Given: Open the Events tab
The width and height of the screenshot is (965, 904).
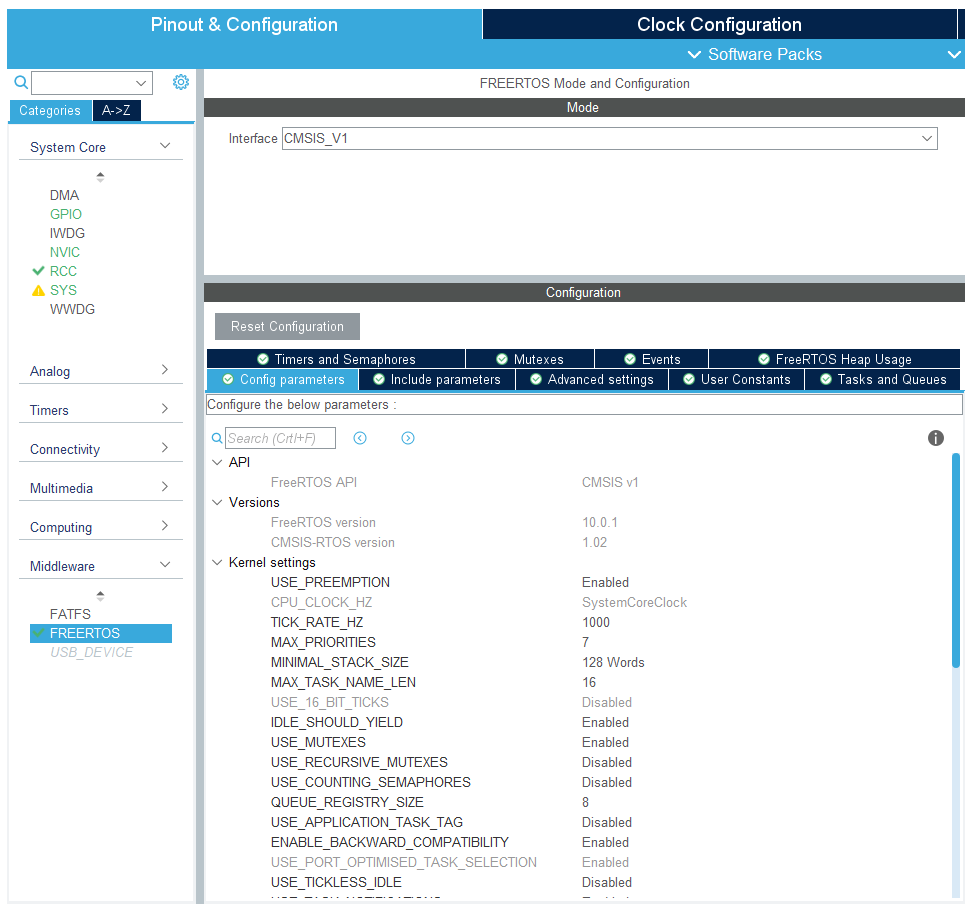Looking at the screenshot, I should (652, 359).
